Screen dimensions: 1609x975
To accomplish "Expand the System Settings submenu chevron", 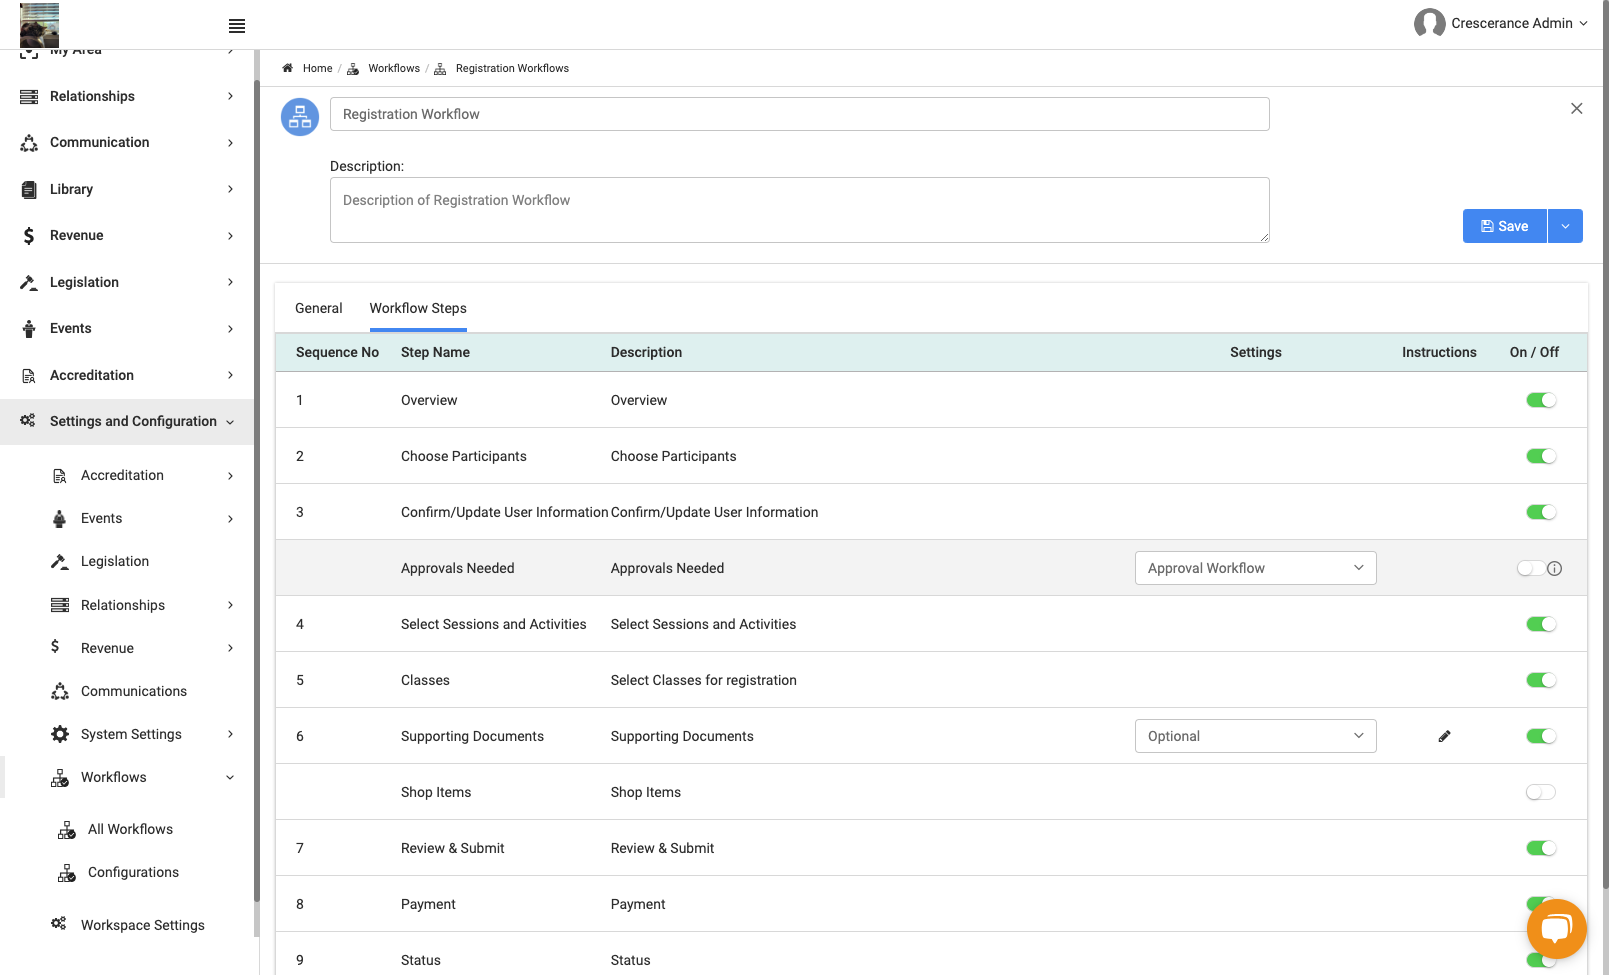I will [230, 734].
